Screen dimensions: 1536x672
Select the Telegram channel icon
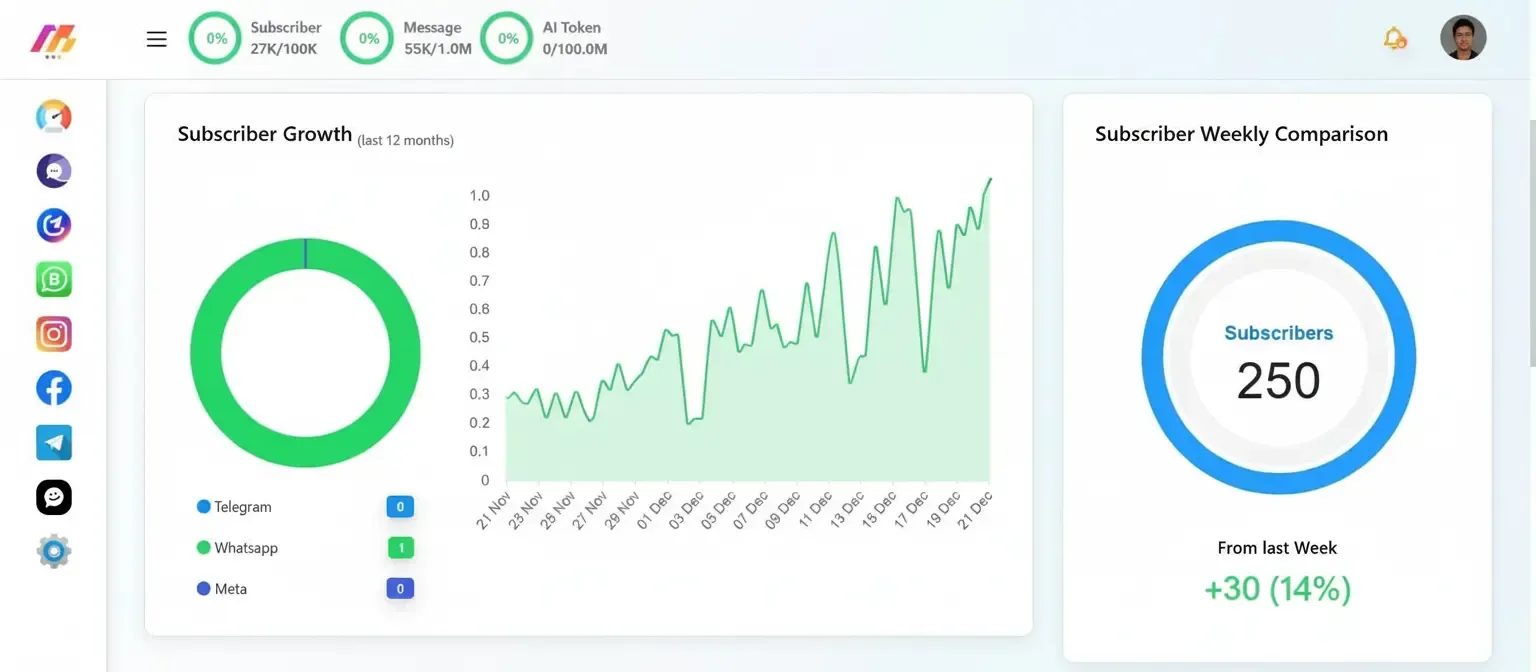[53, 442]
